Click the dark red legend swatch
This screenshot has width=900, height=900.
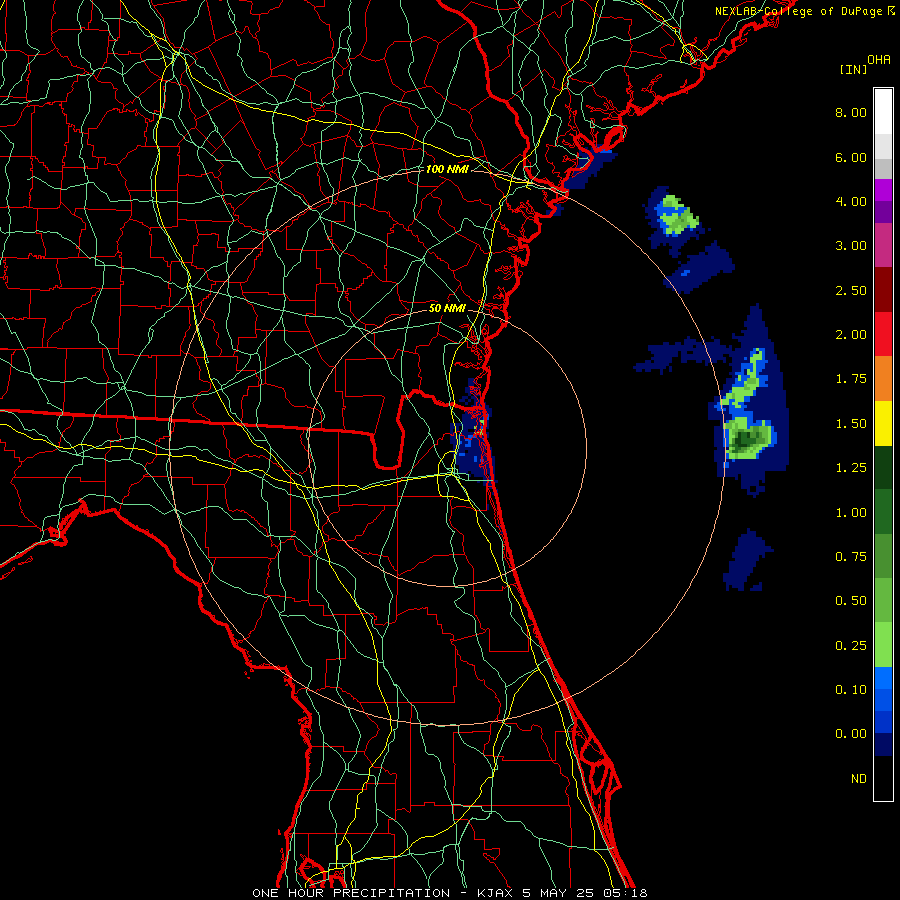click(x=883, y=290)
